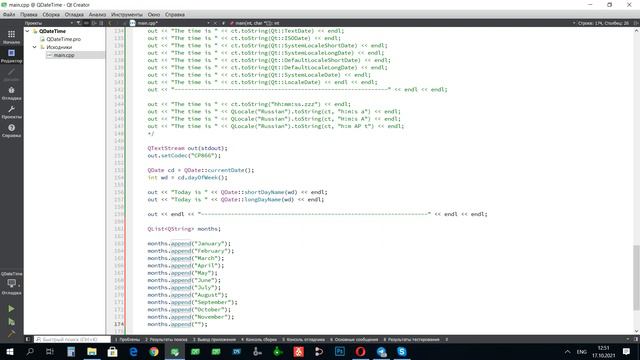
Task: Click the editor vertical scrollbar thumb
Action: point(636,278)
